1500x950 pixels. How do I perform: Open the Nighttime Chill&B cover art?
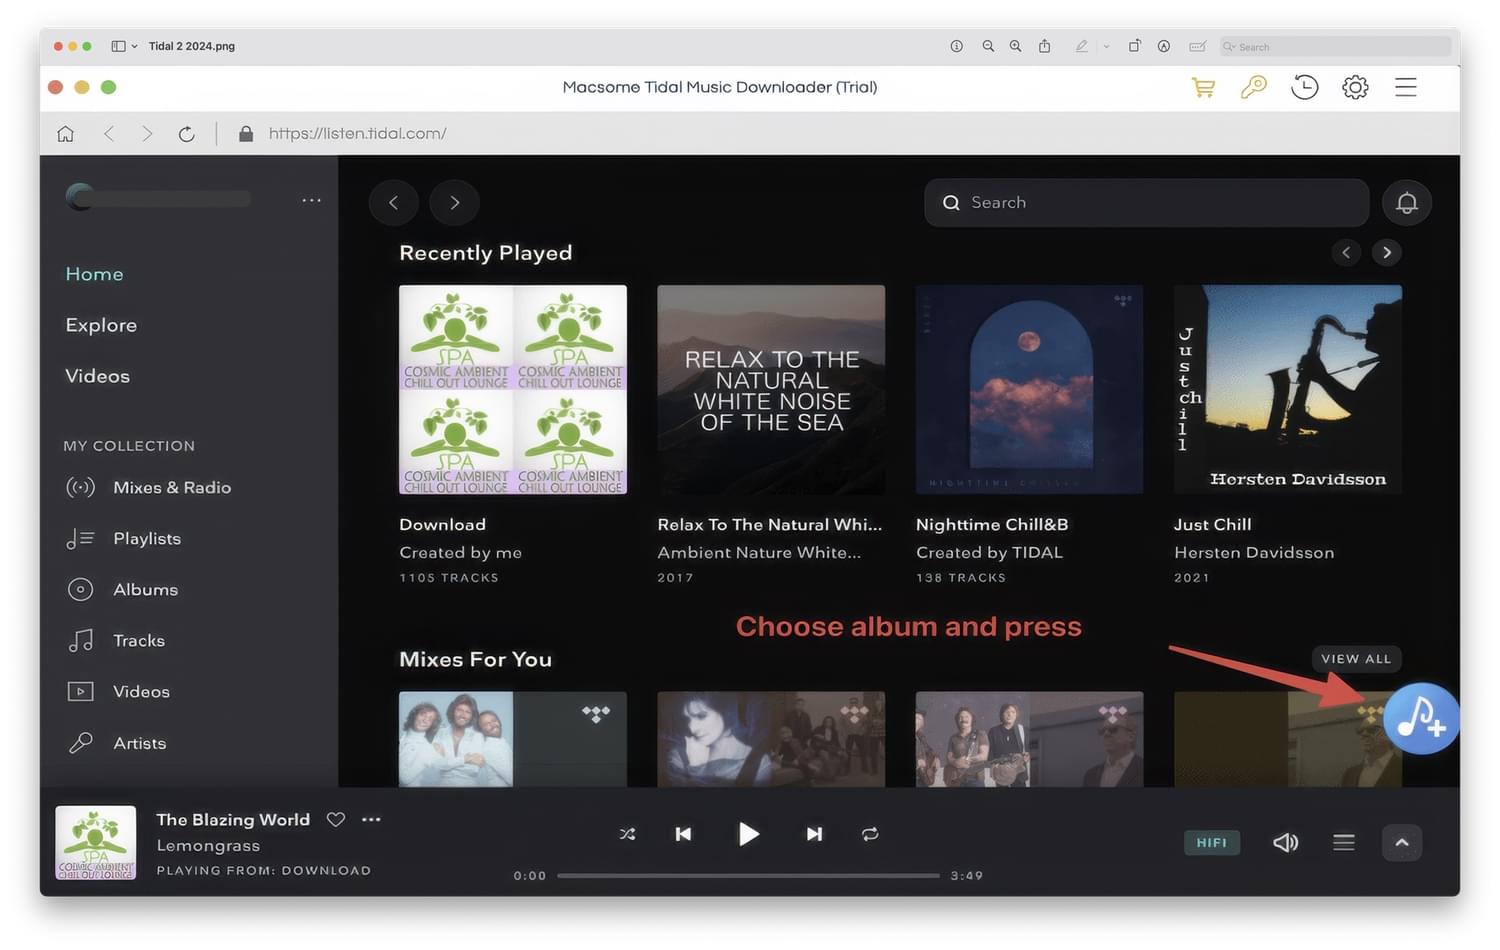tap(1029, 390)
